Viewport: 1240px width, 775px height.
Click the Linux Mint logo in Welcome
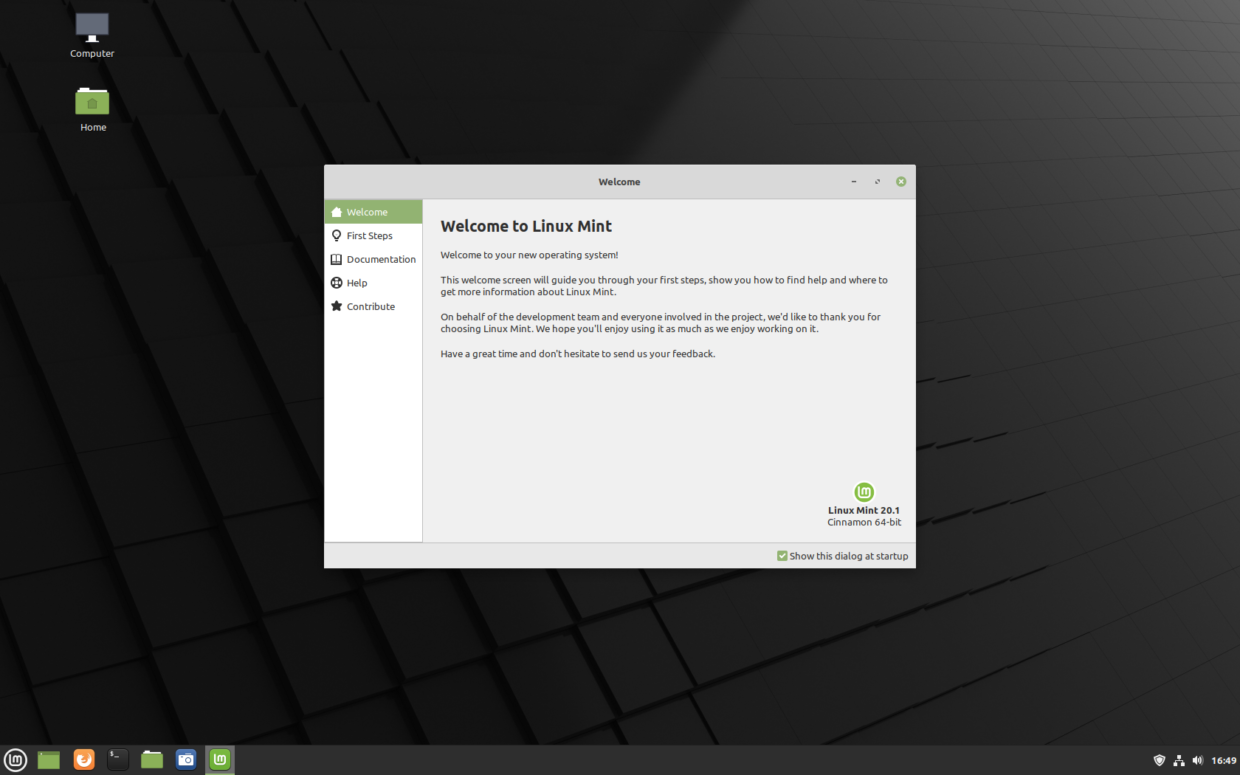tap(864, 492)
